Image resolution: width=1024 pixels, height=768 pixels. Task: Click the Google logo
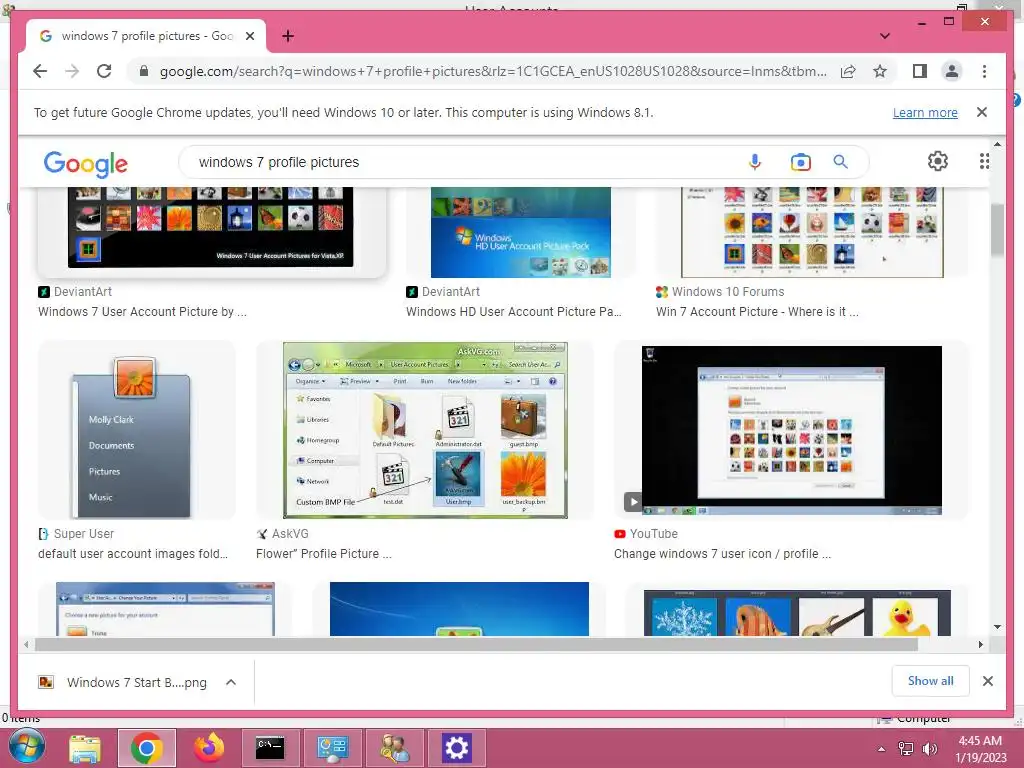(x=86, y=164)
